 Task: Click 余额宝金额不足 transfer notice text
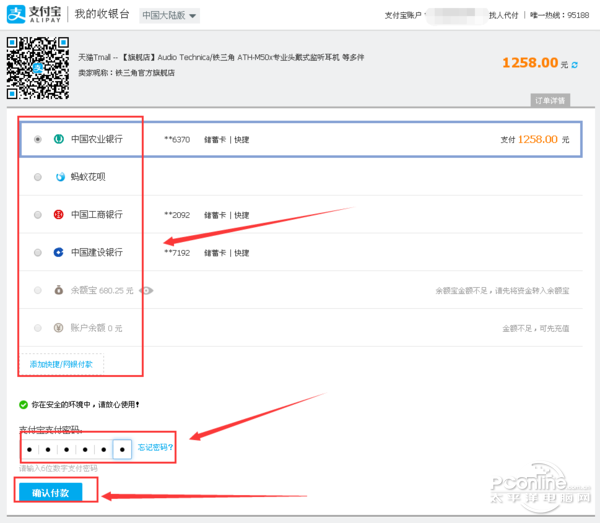click(502, 291)
